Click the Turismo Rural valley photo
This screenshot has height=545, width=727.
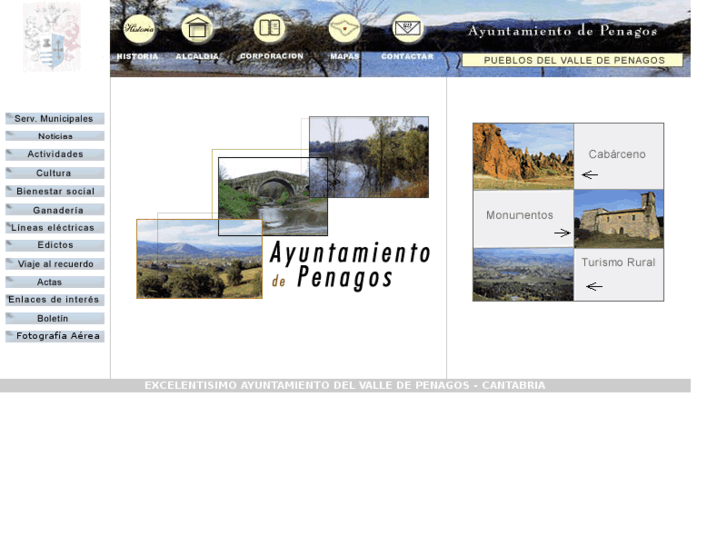click(x=523, y=275)
